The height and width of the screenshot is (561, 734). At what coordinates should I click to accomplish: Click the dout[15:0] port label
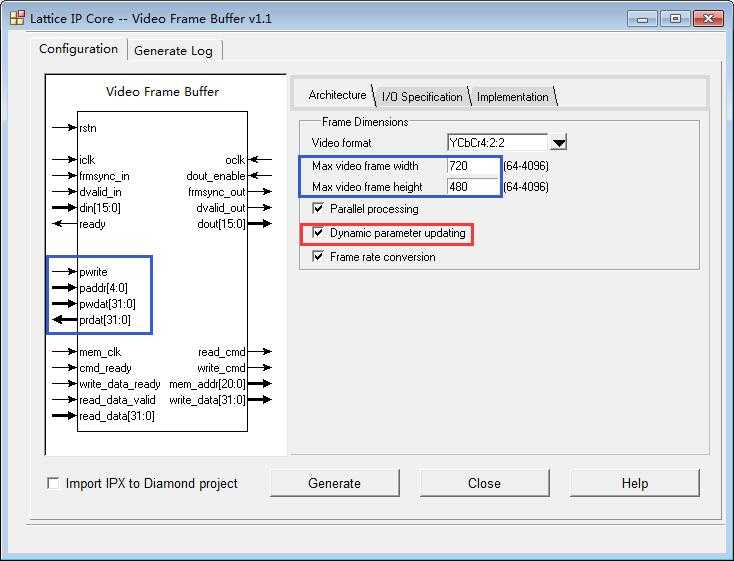click(221, 224)
